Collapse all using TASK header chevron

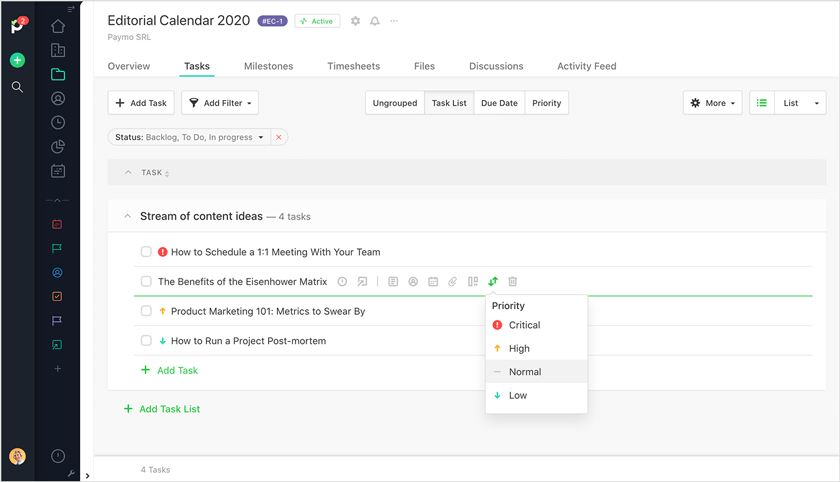tap(128, 172)
